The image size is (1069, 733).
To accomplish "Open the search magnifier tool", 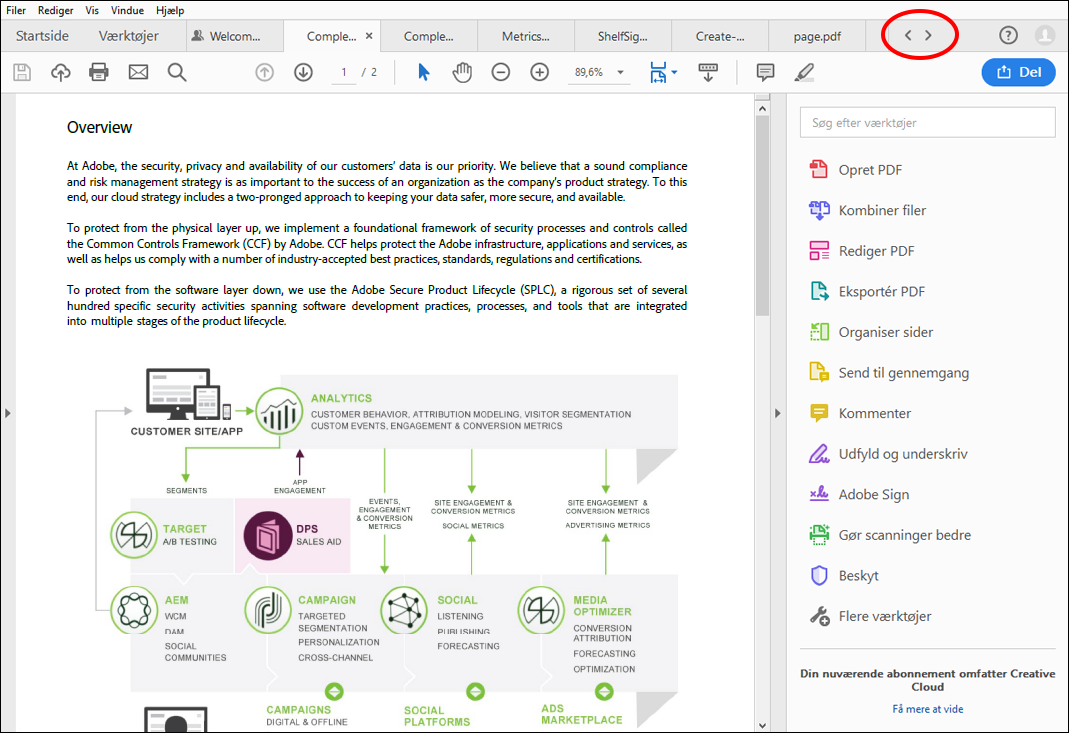I will tap(177, 72).
